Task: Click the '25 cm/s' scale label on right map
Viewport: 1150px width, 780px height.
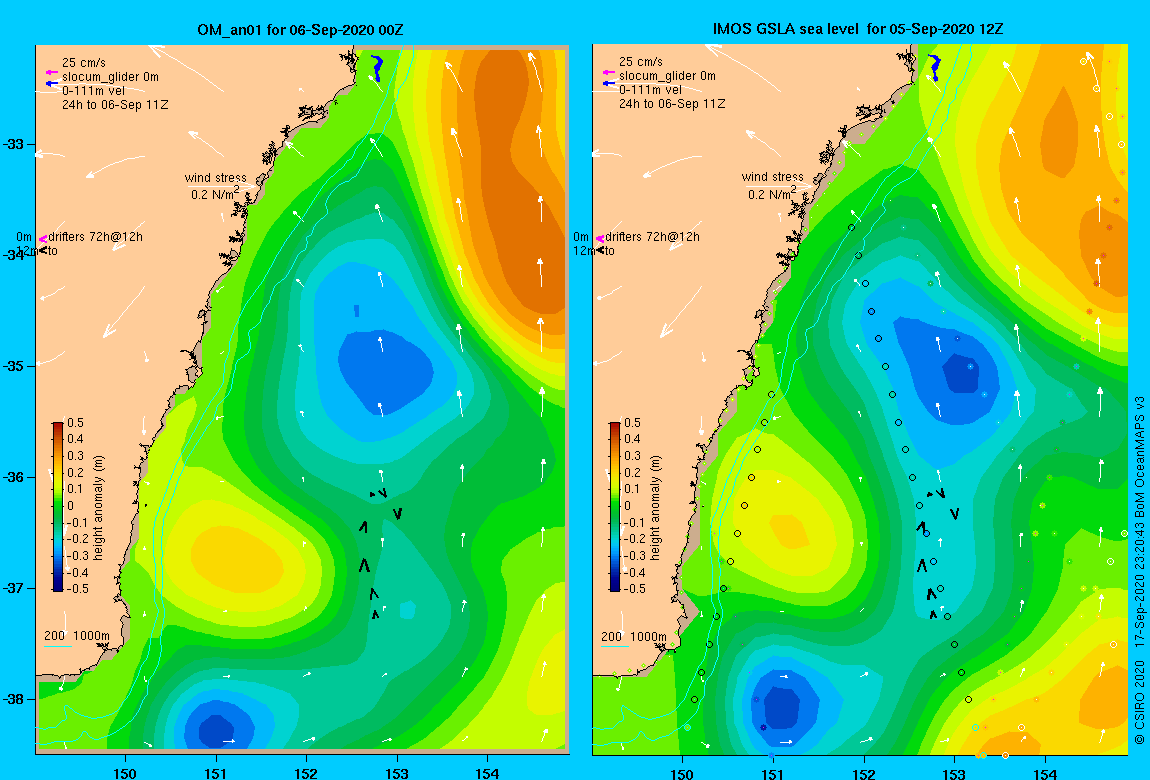Action: click(640, 62)
